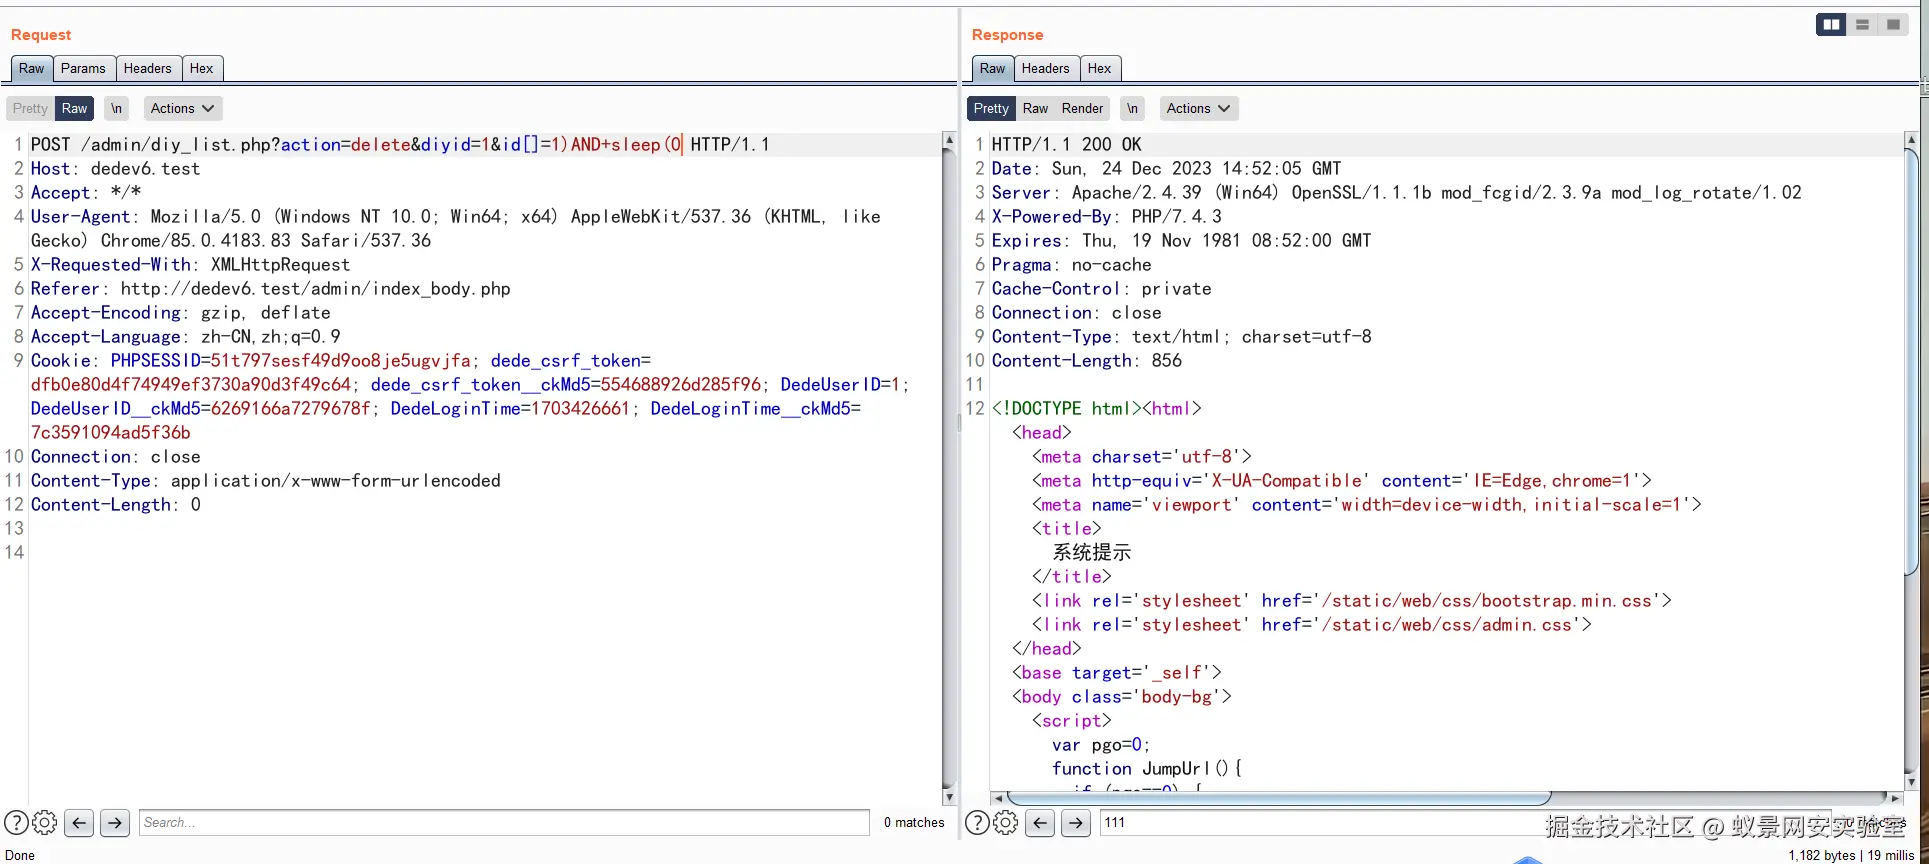Select Pretty view in Request editor
This screenshot has width=1929, height=864.
pyautogui.click(x=30, y=108)
